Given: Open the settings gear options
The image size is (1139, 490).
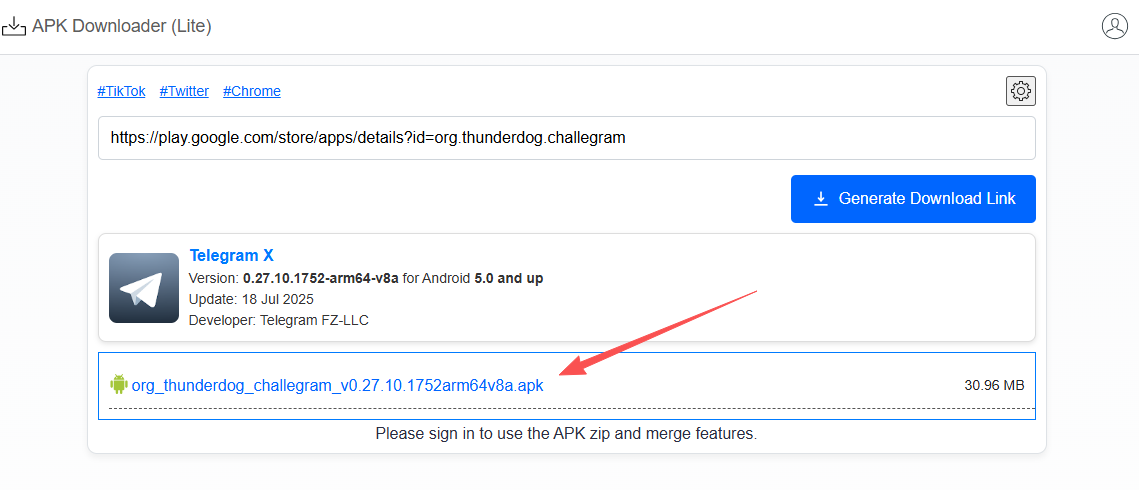Looking at the screenshot, I should (1020, 91).
